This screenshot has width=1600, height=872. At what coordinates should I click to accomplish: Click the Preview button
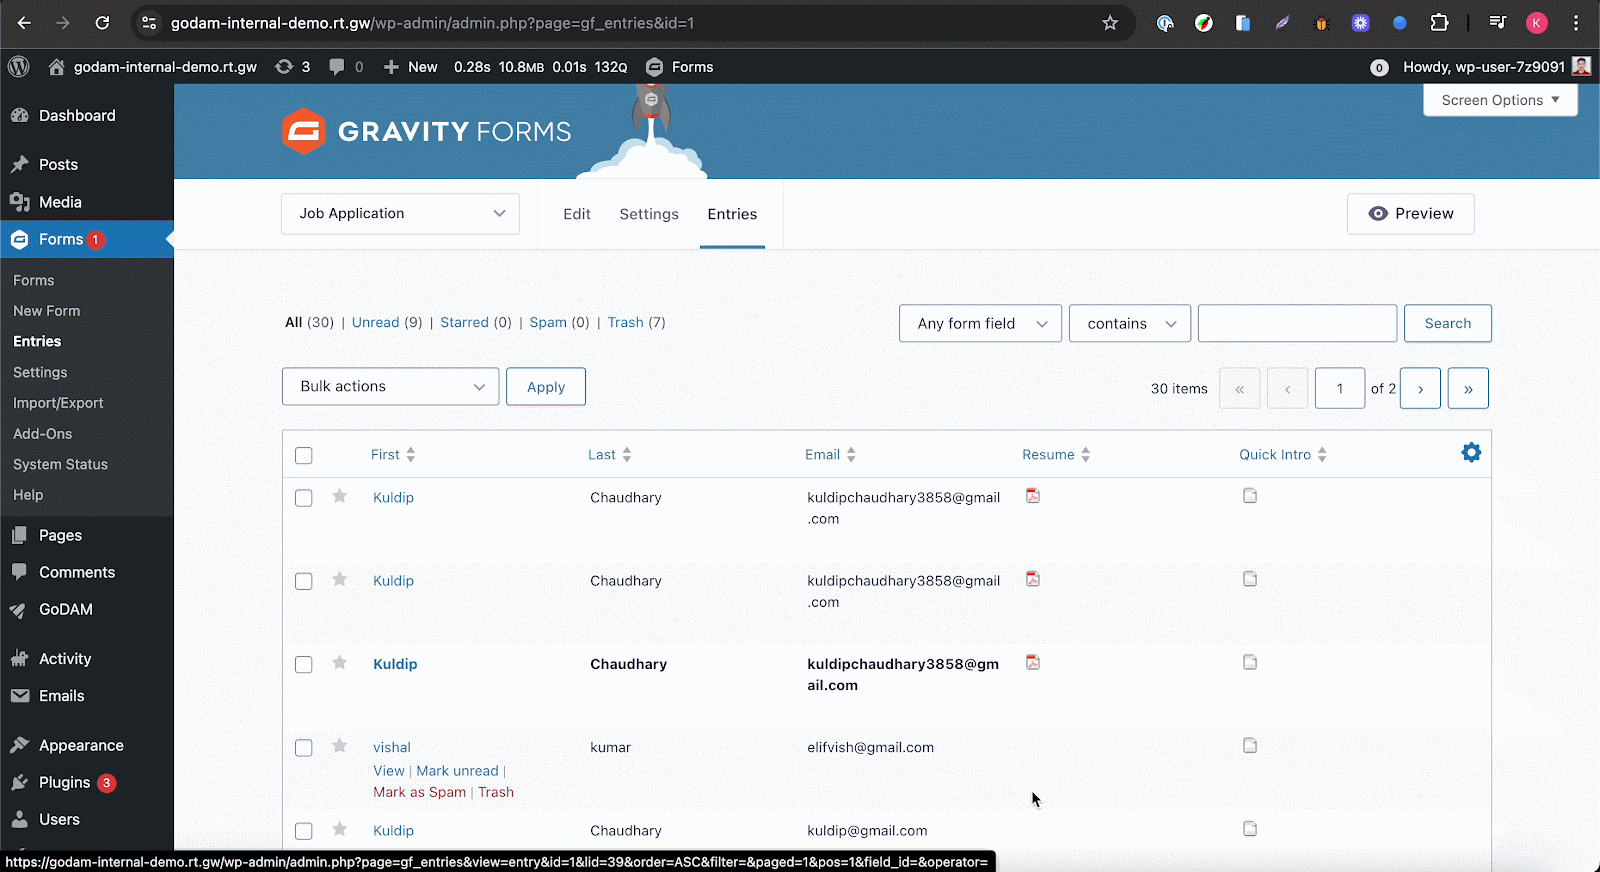(x=1410, y=214)
